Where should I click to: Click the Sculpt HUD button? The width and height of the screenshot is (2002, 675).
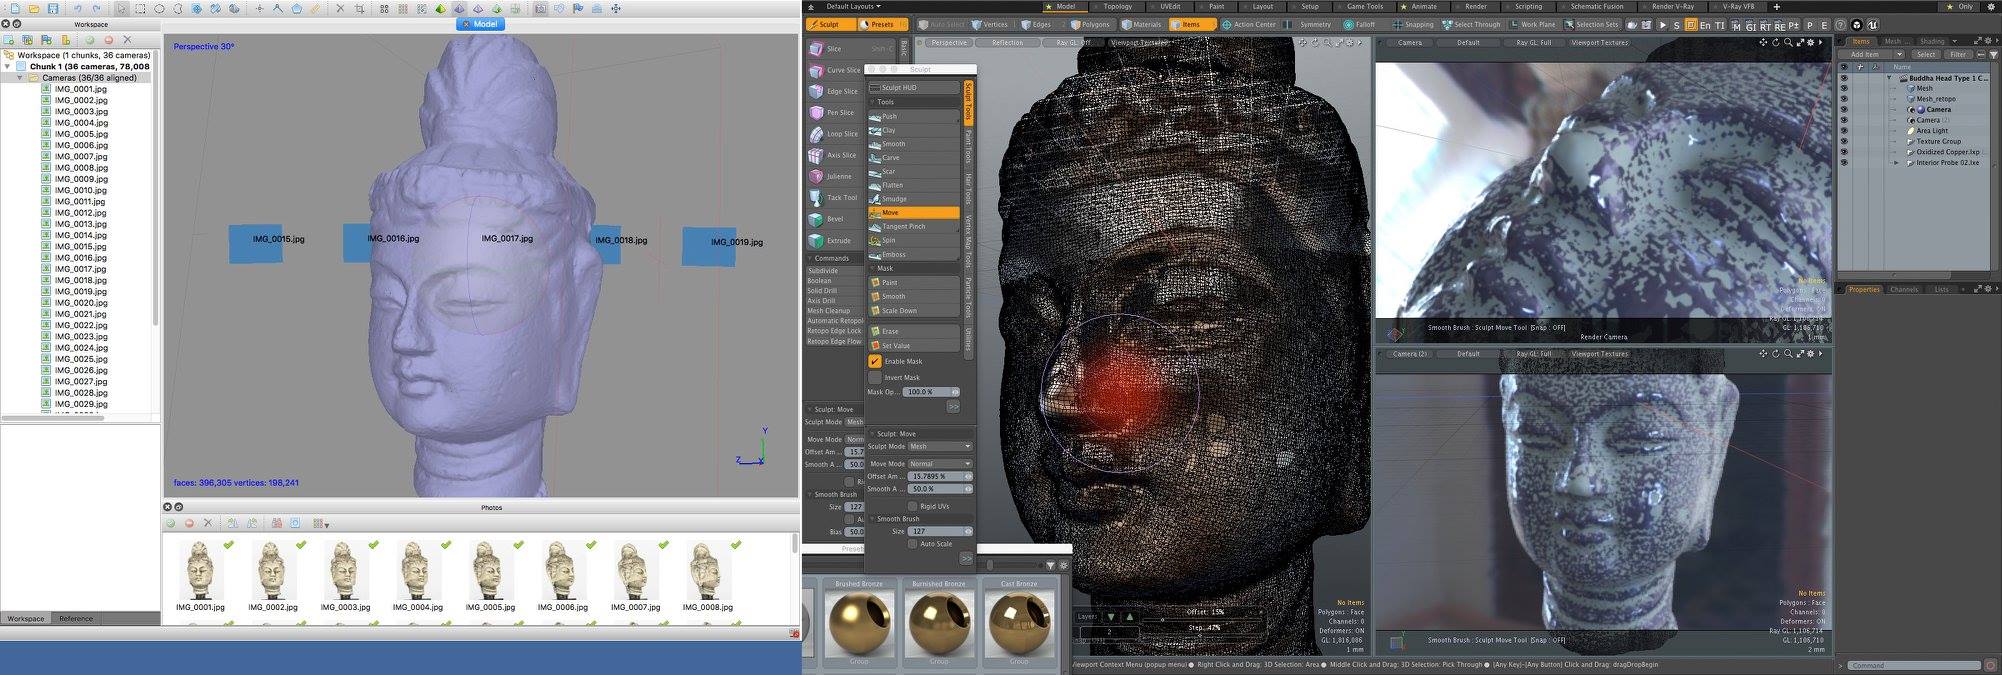coord(914,87)
